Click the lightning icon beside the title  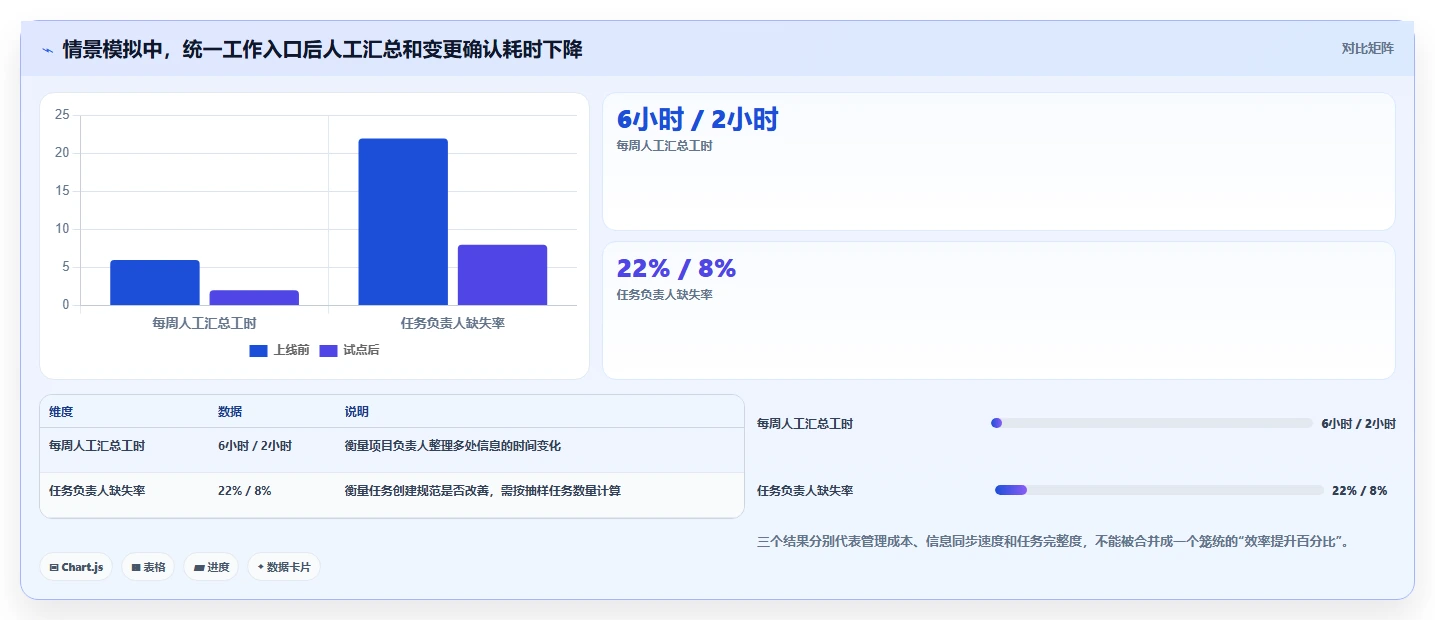(x=48, y=49)
